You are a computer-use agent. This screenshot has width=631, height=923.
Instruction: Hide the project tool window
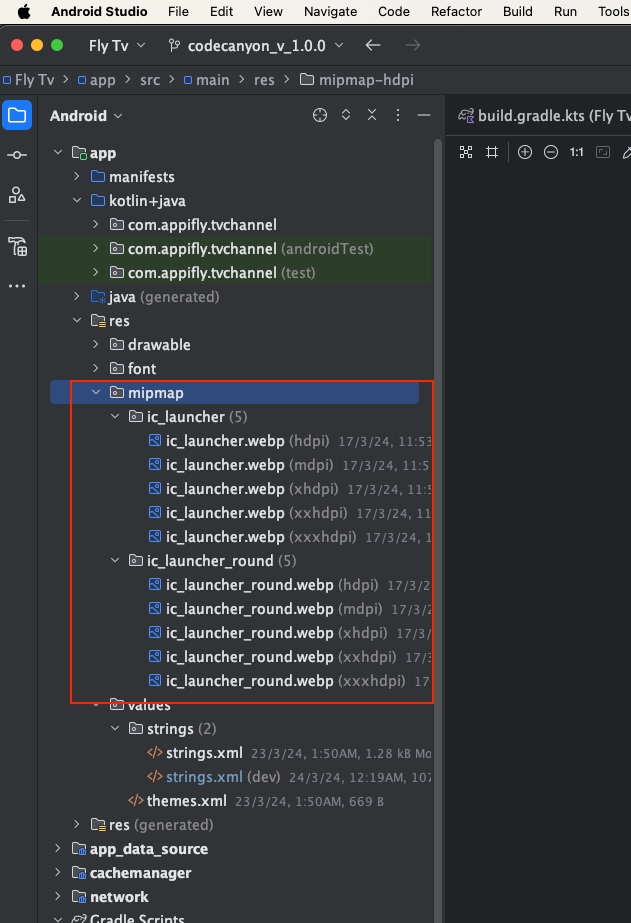(x=423, y=116)
